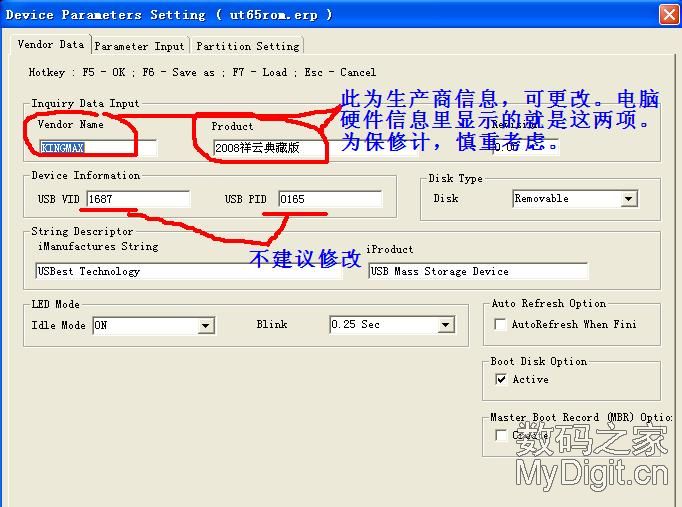Click the iProduct field USB Mass Storage Device
Image resolution: width=682 pixels, height=507 pixels.
click(478, 271)
